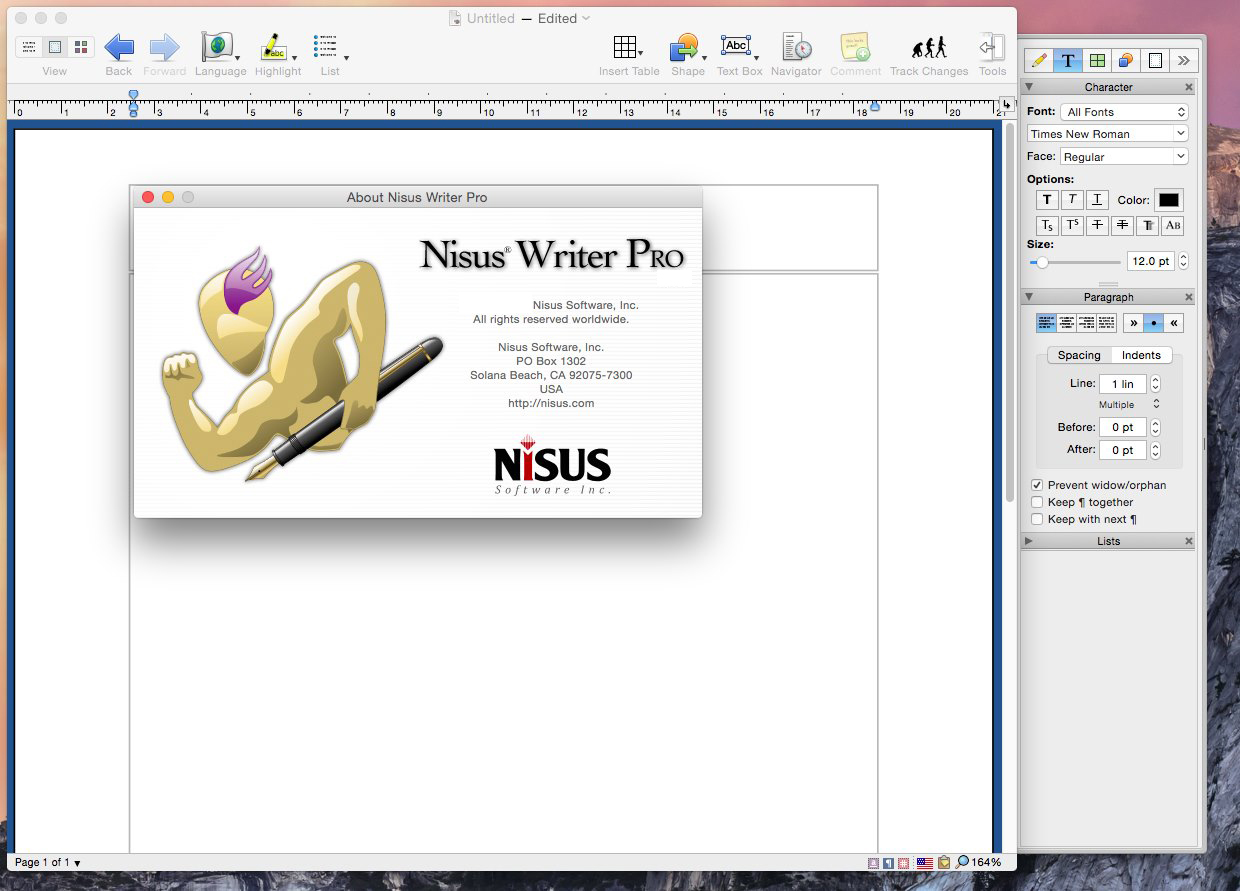This screenshot has width=1240, height=891.
Task: Expand the Lists palette triangle
Action: 1029,541
